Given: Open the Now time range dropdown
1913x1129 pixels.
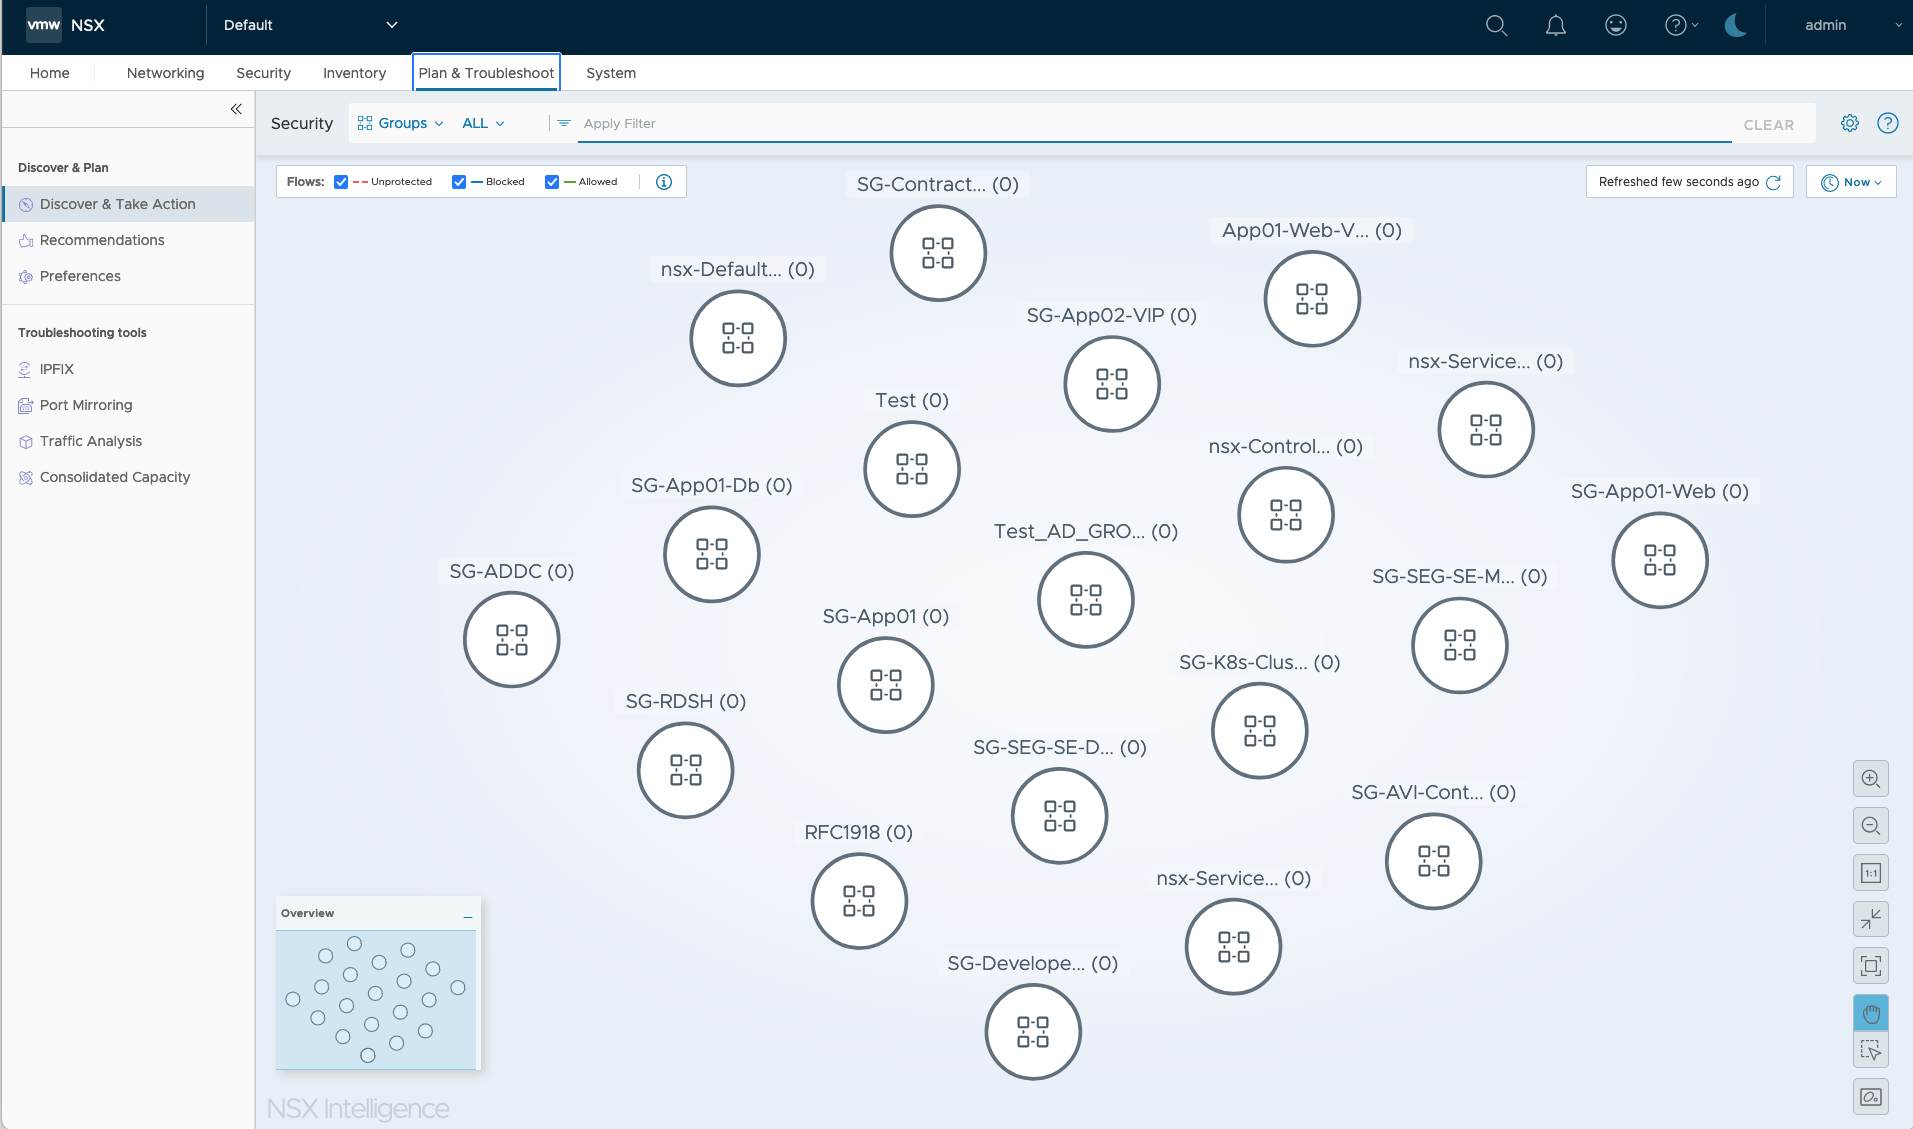Looking at the screenshot, I should 1850,182.
